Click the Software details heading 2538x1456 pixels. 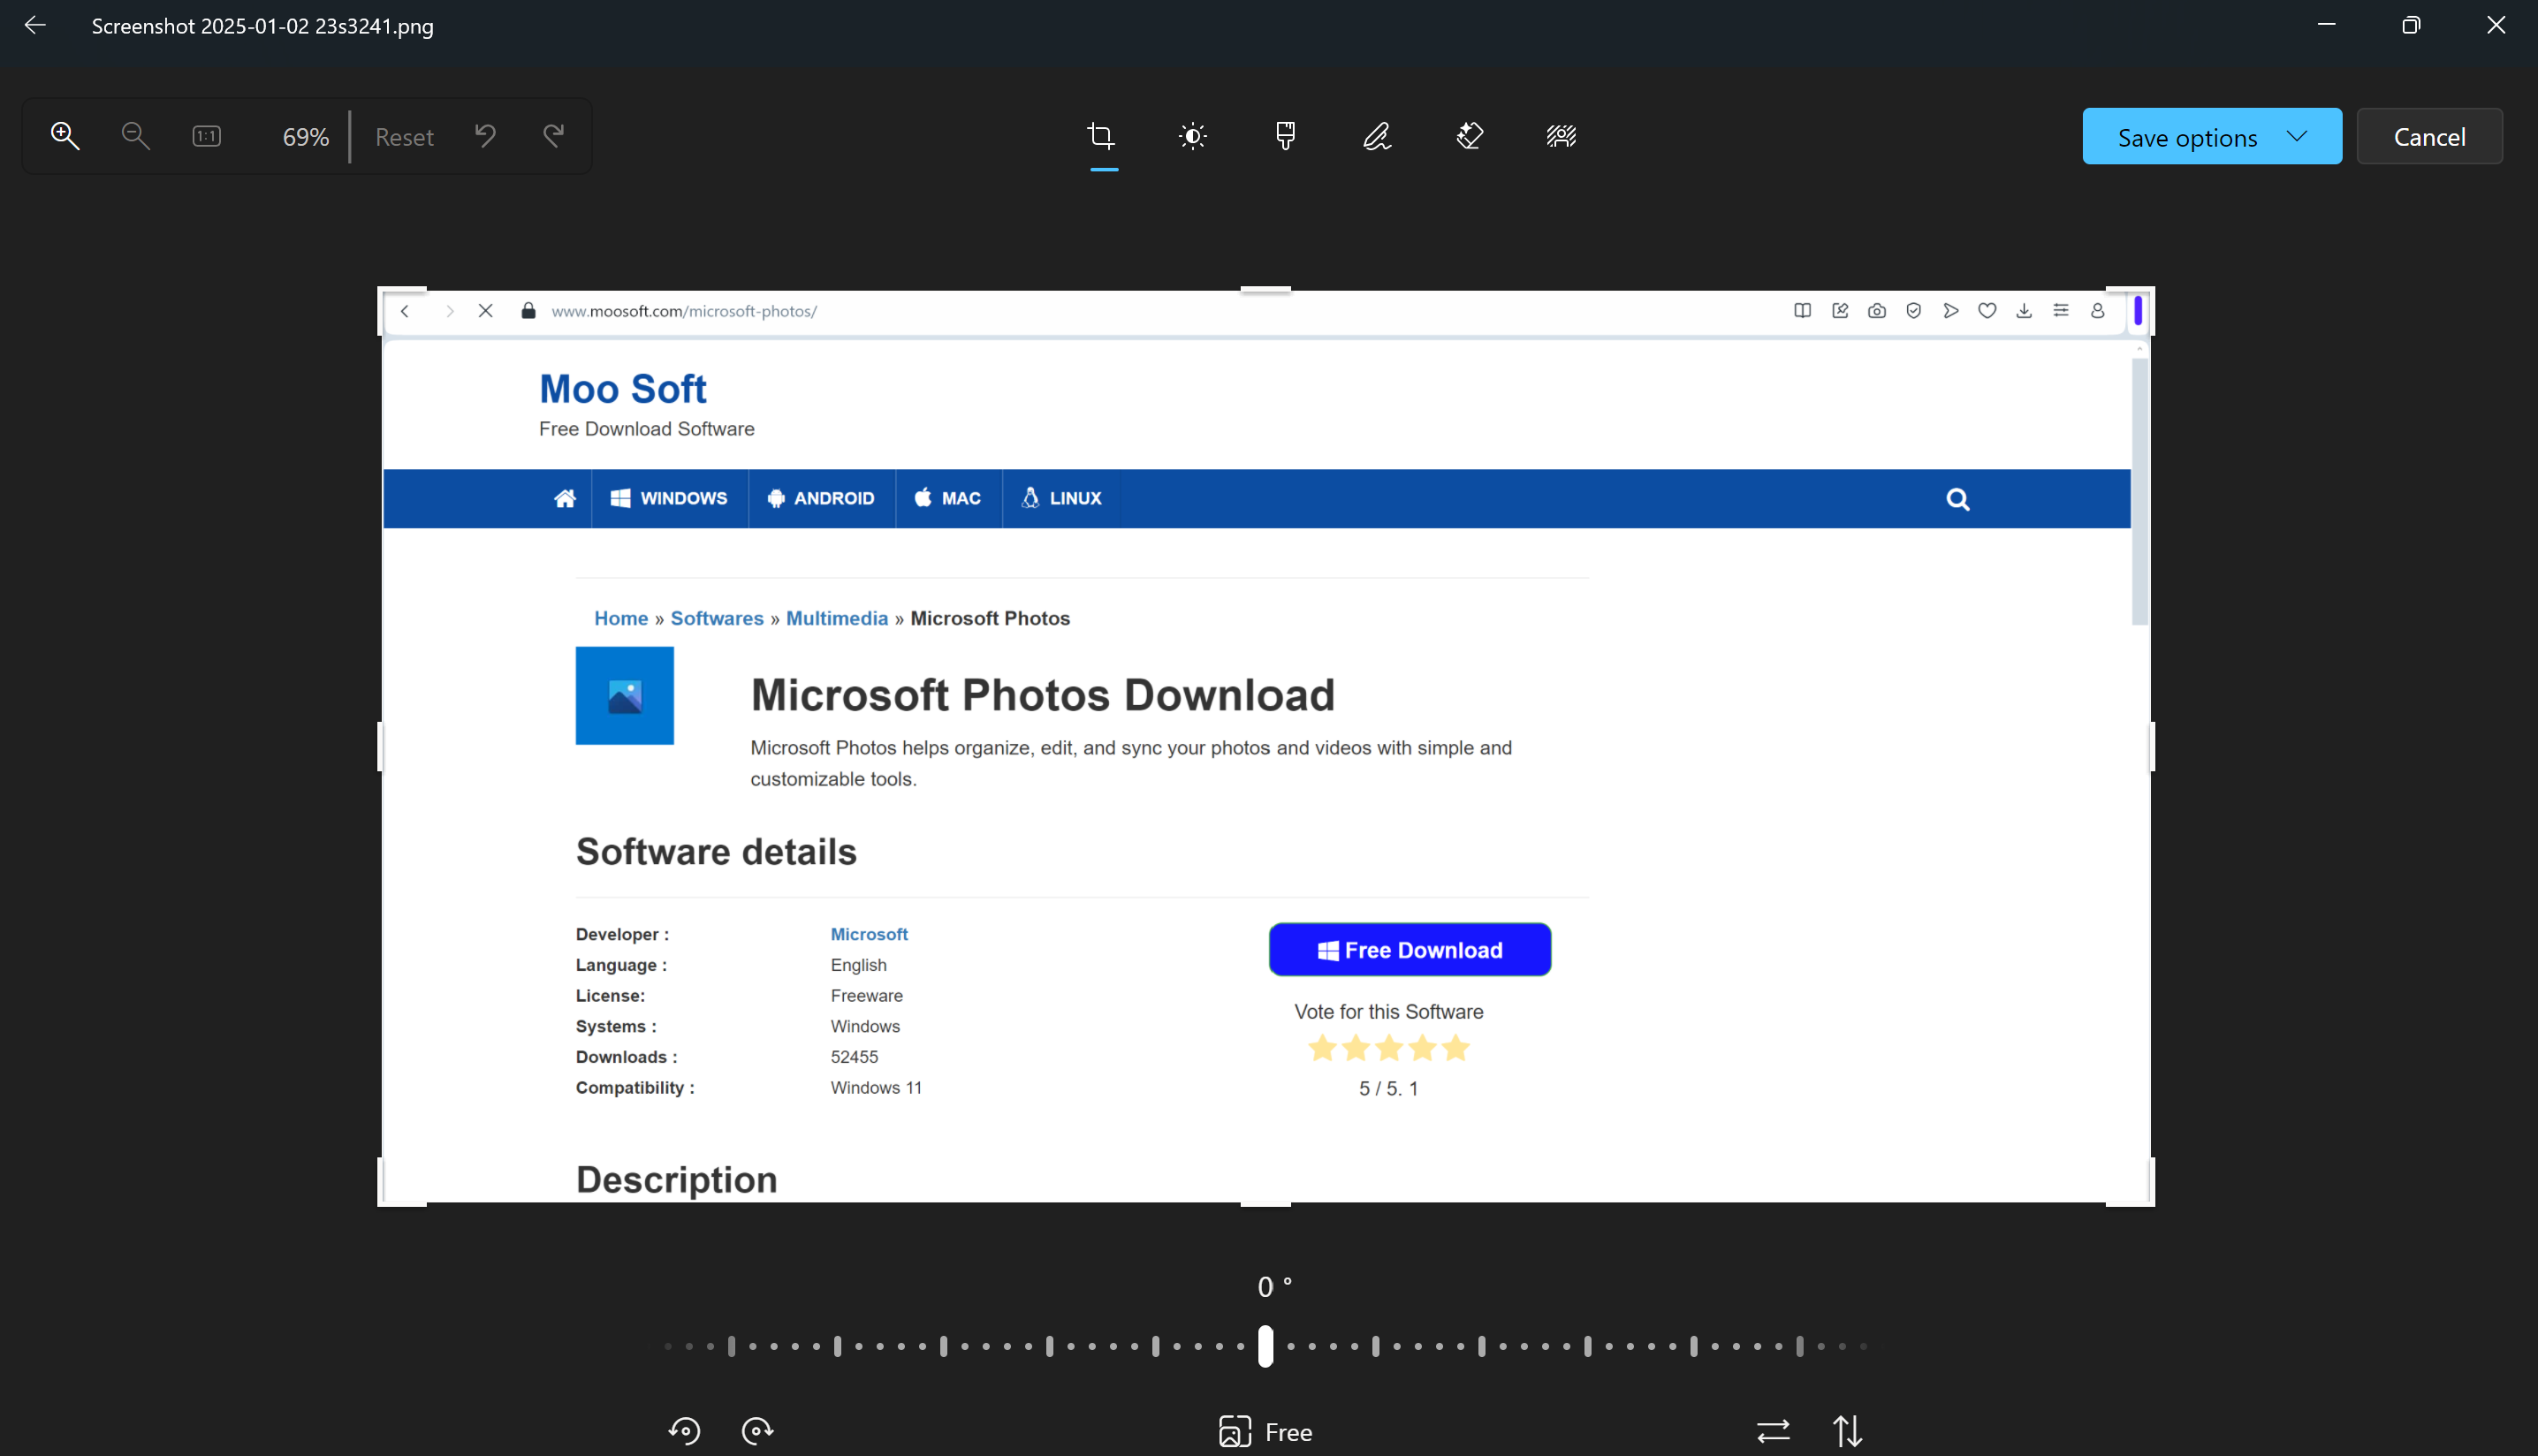point(716,852)
